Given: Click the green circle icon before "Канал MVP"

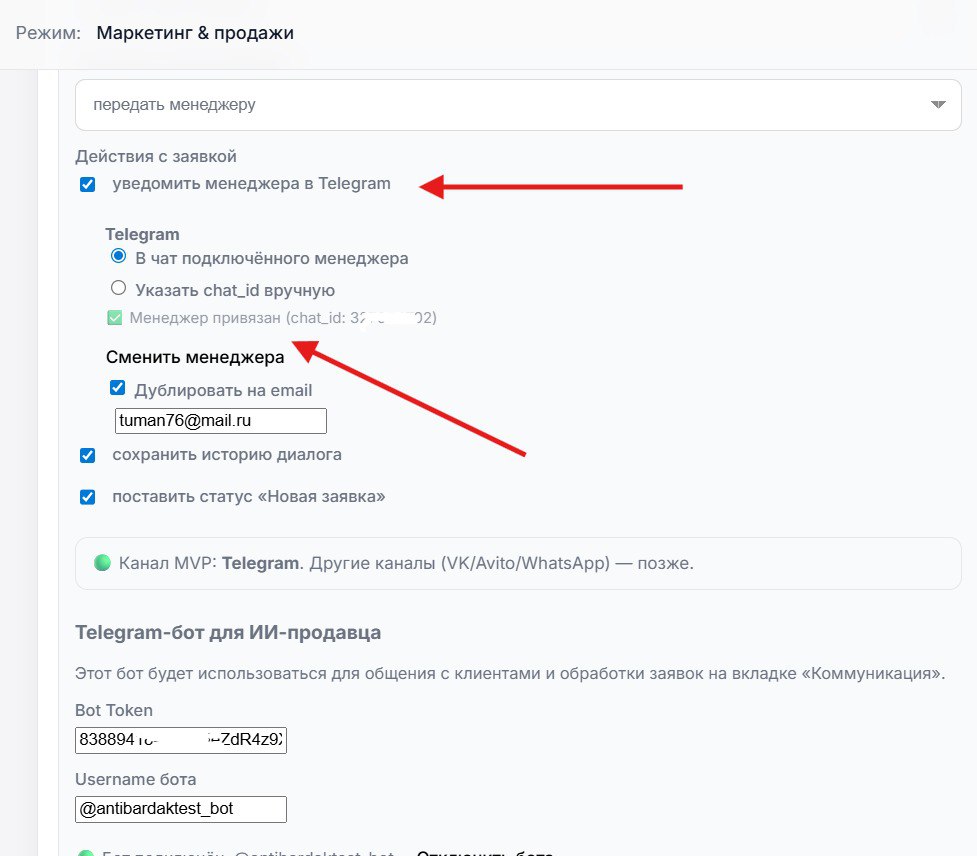Looking at the screenshot, I should 102,563.
